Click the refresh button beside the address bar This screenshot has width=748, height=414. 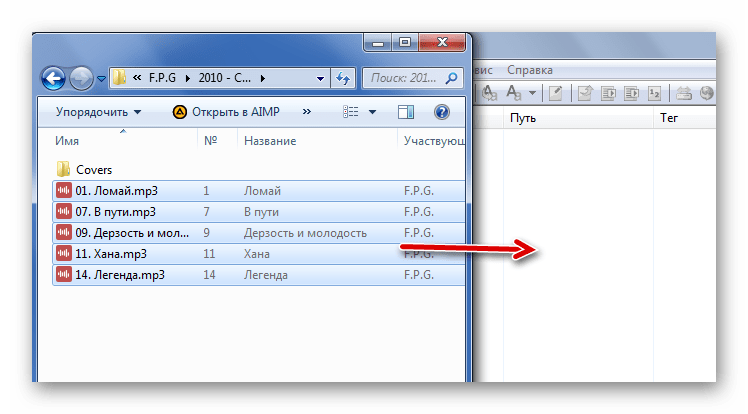click(x=343, y=77)
